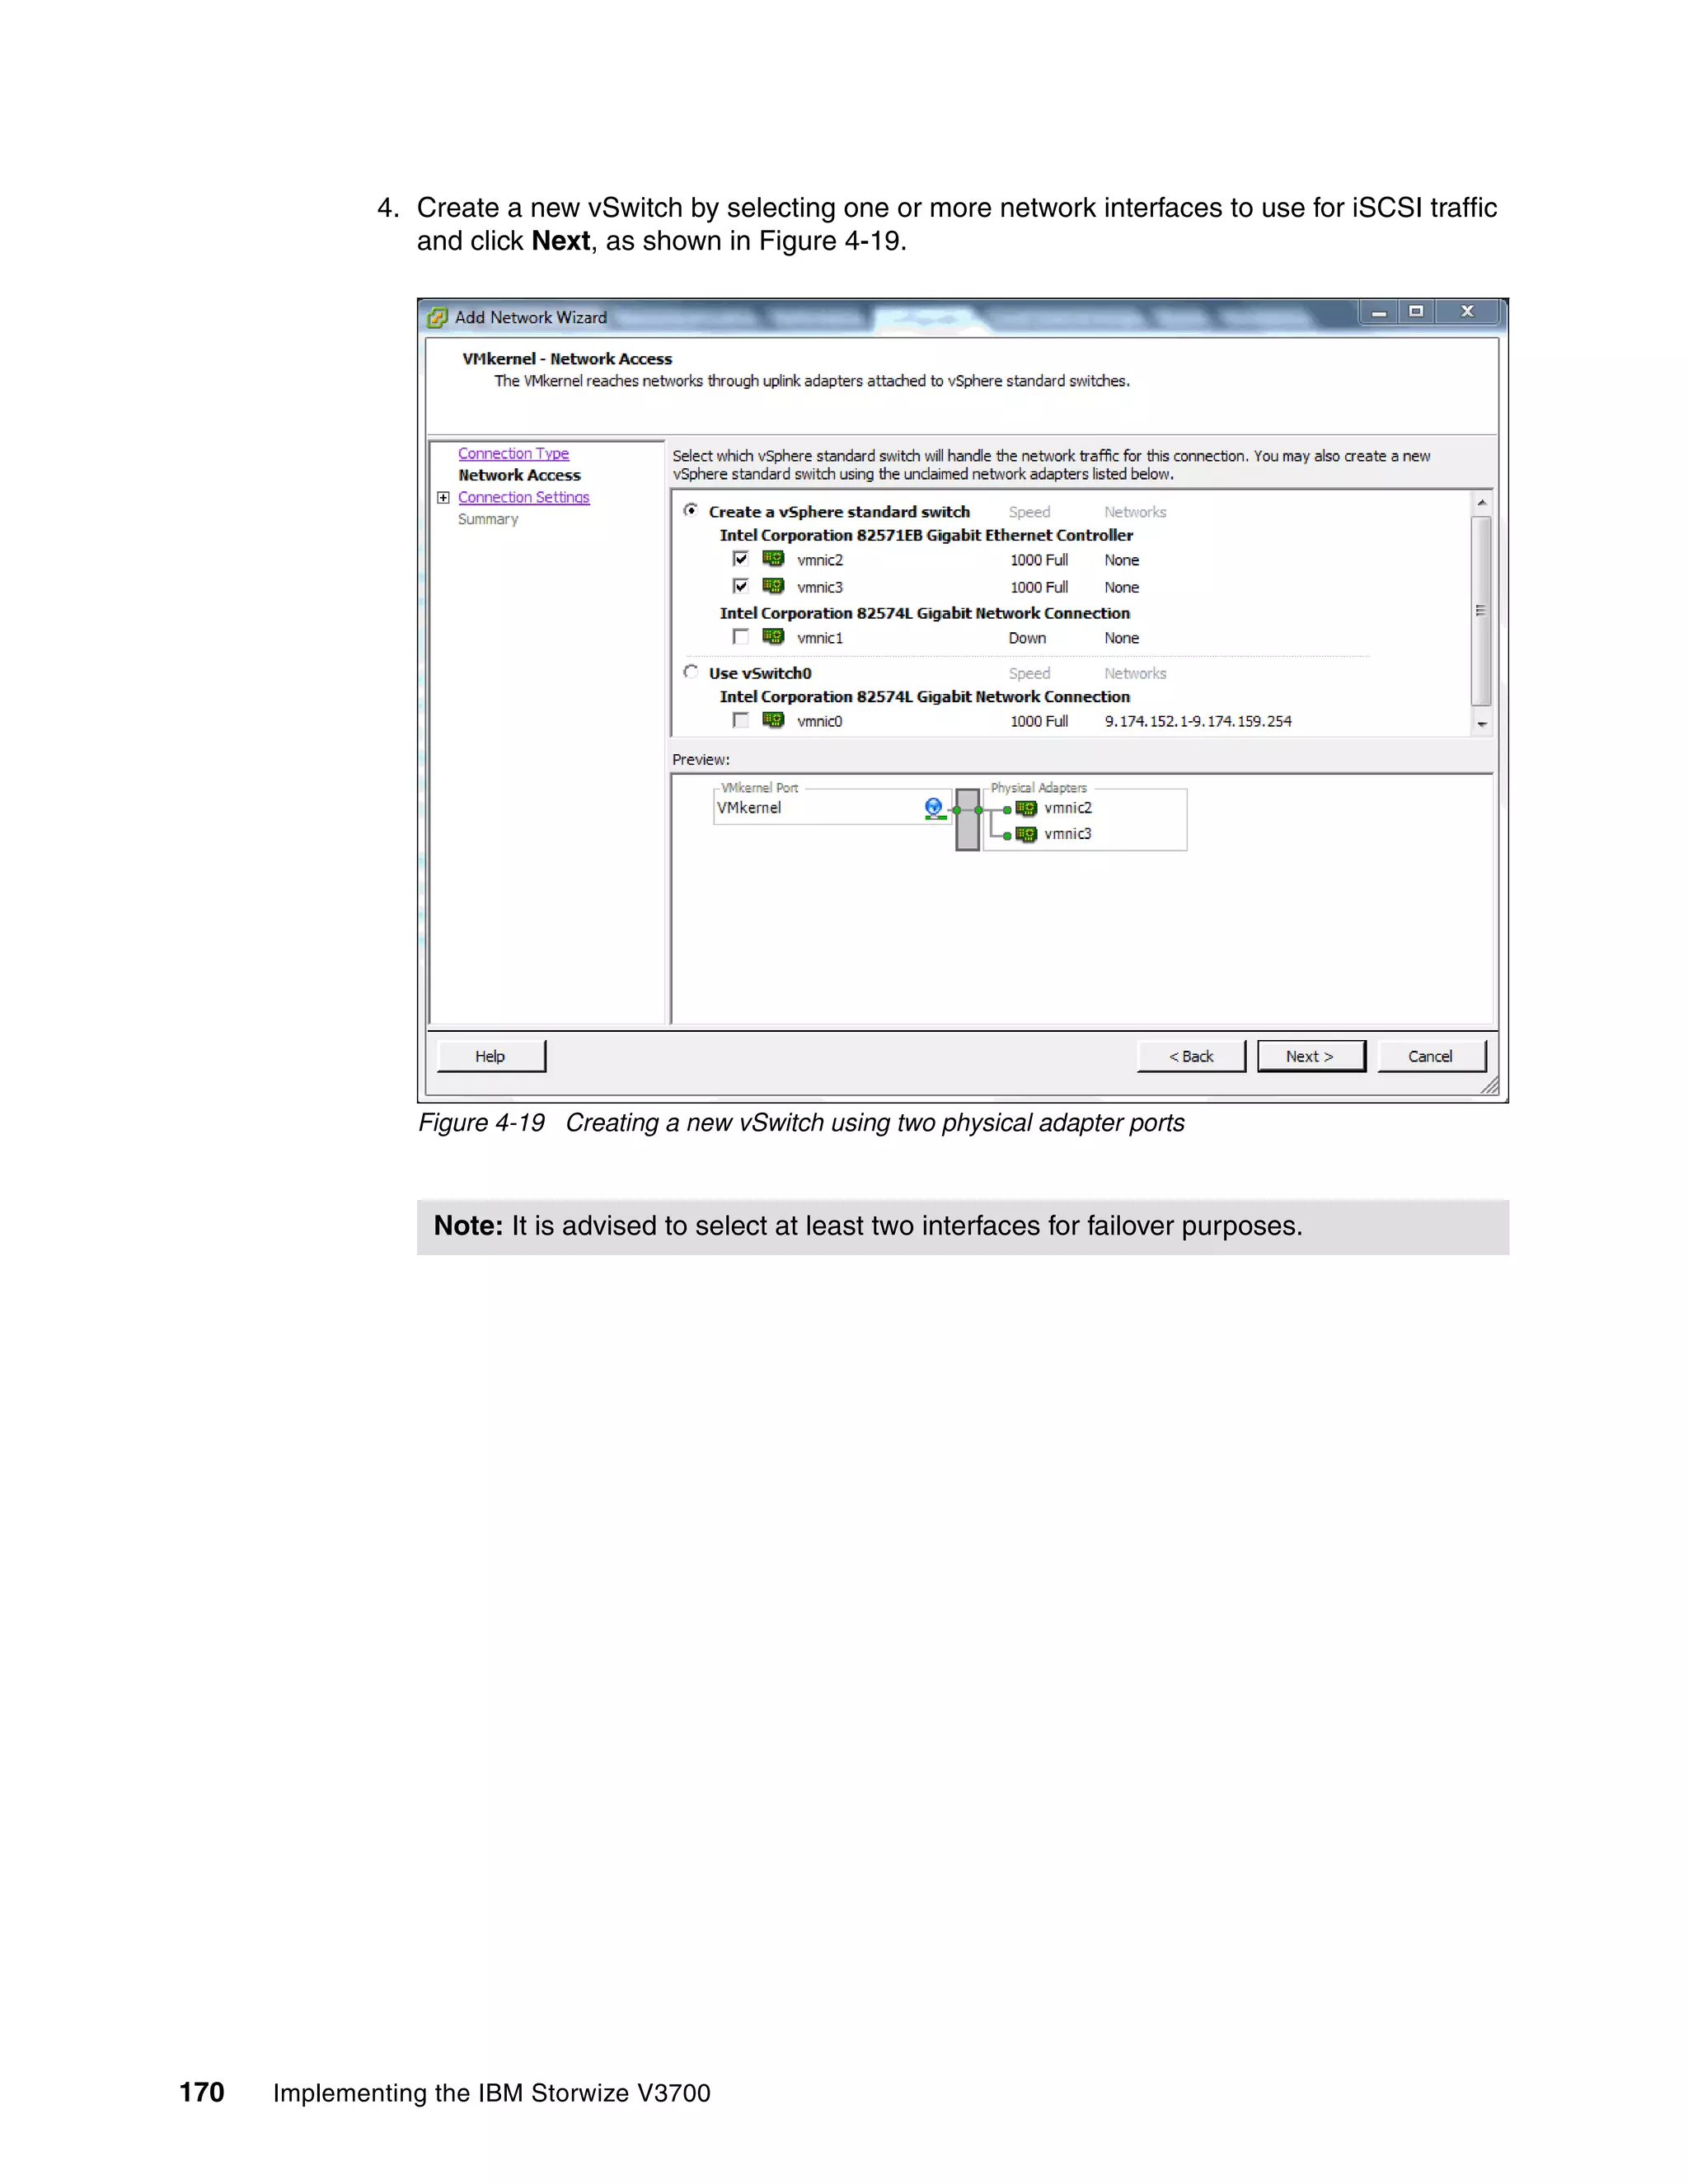Open the Connection Settings step link
This screenshot has width=1688, height=2184.
click(524, 497)
